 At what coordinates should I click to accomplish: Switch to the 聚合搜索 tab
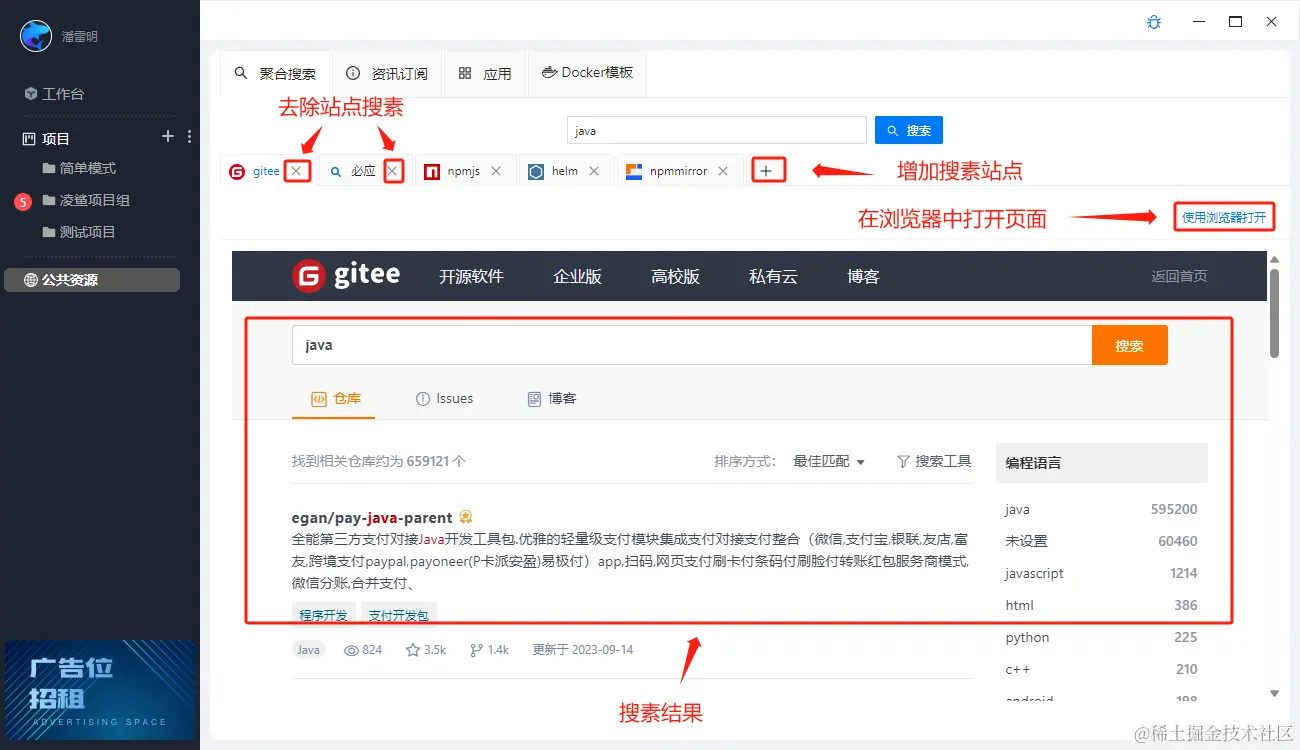[x=275, y=73]
